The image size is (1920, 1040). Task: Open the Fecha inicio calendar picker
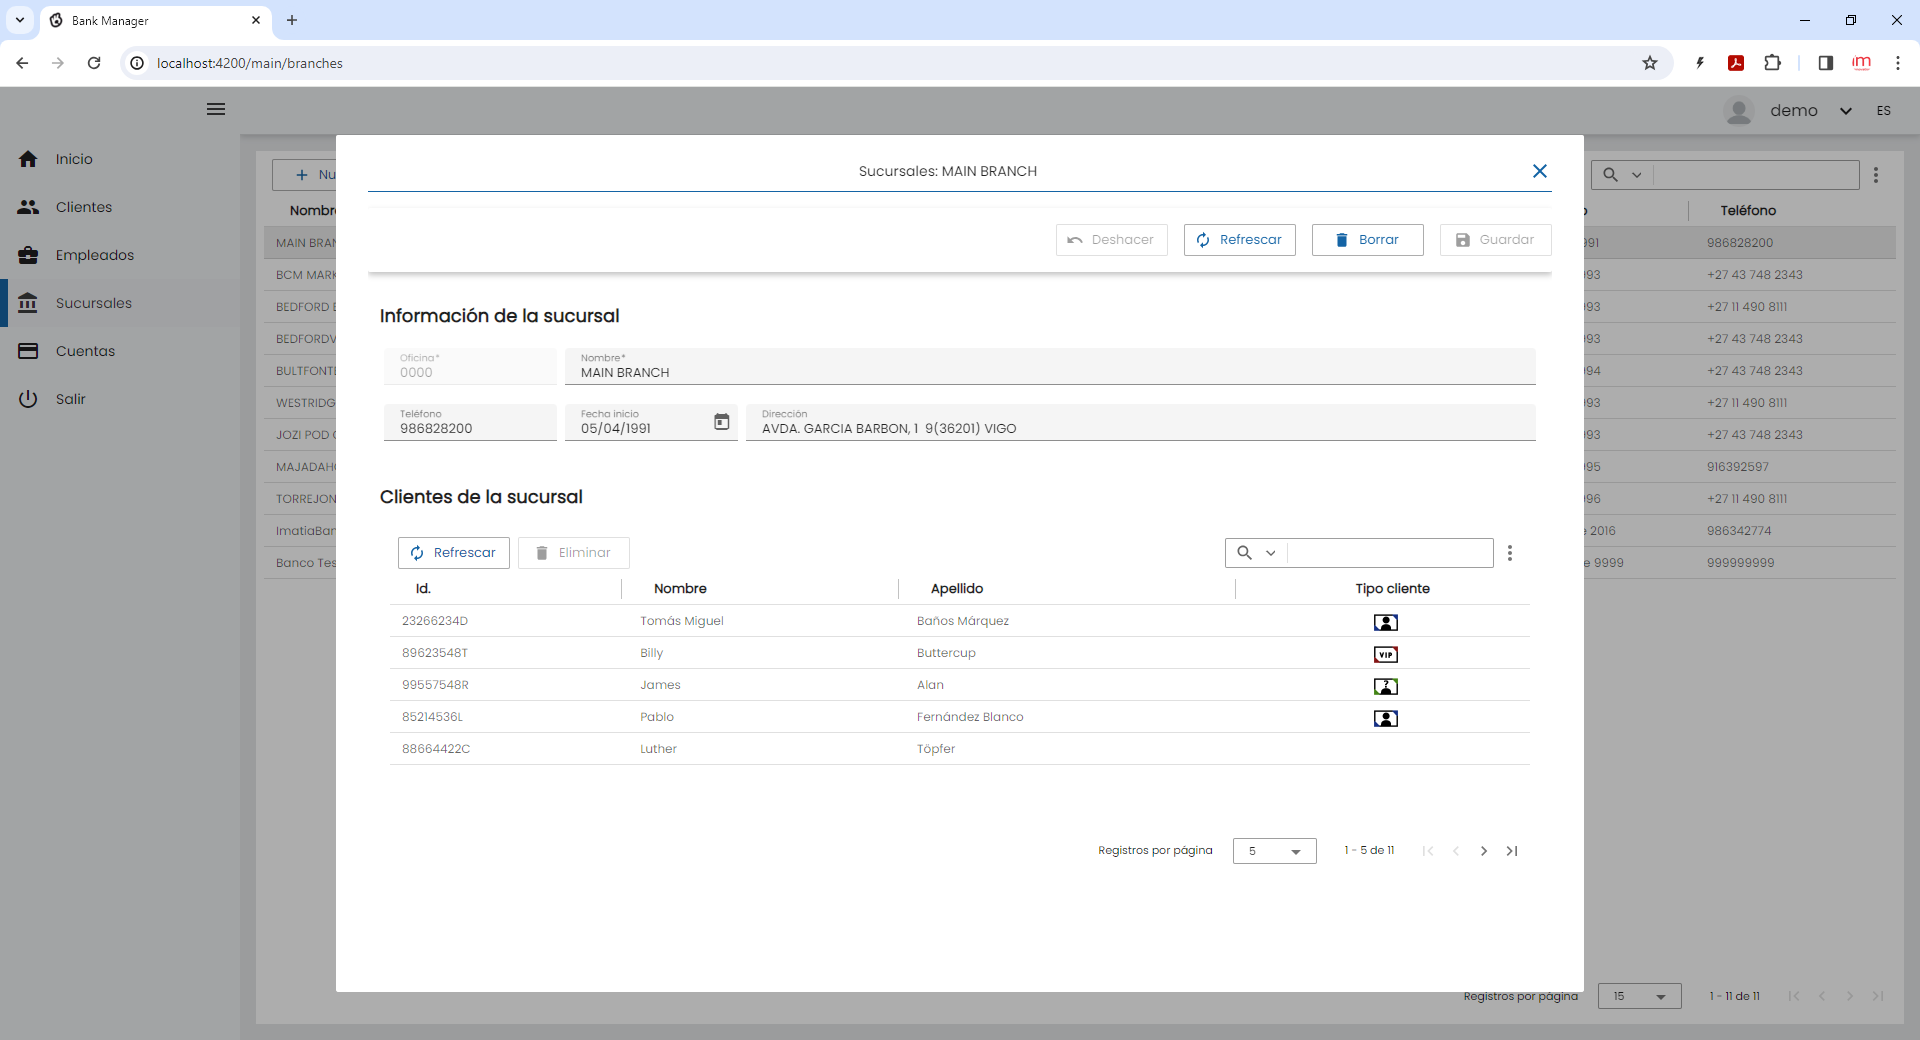pyautogui.click(x=721, y=422)
